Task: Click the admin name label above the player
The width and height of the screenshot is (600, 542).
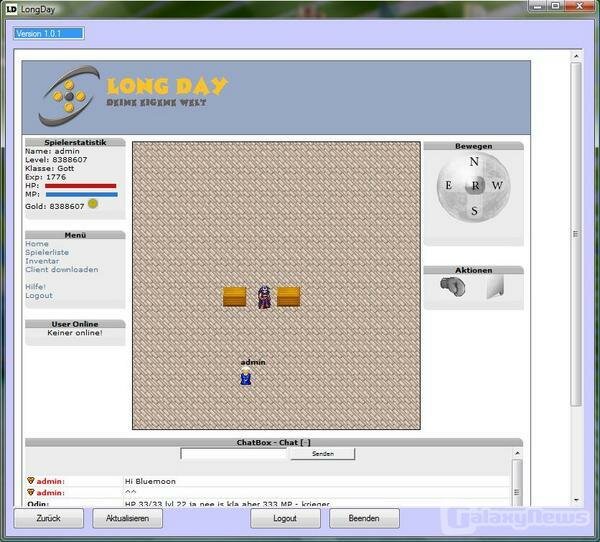Action: click(253, 362)
